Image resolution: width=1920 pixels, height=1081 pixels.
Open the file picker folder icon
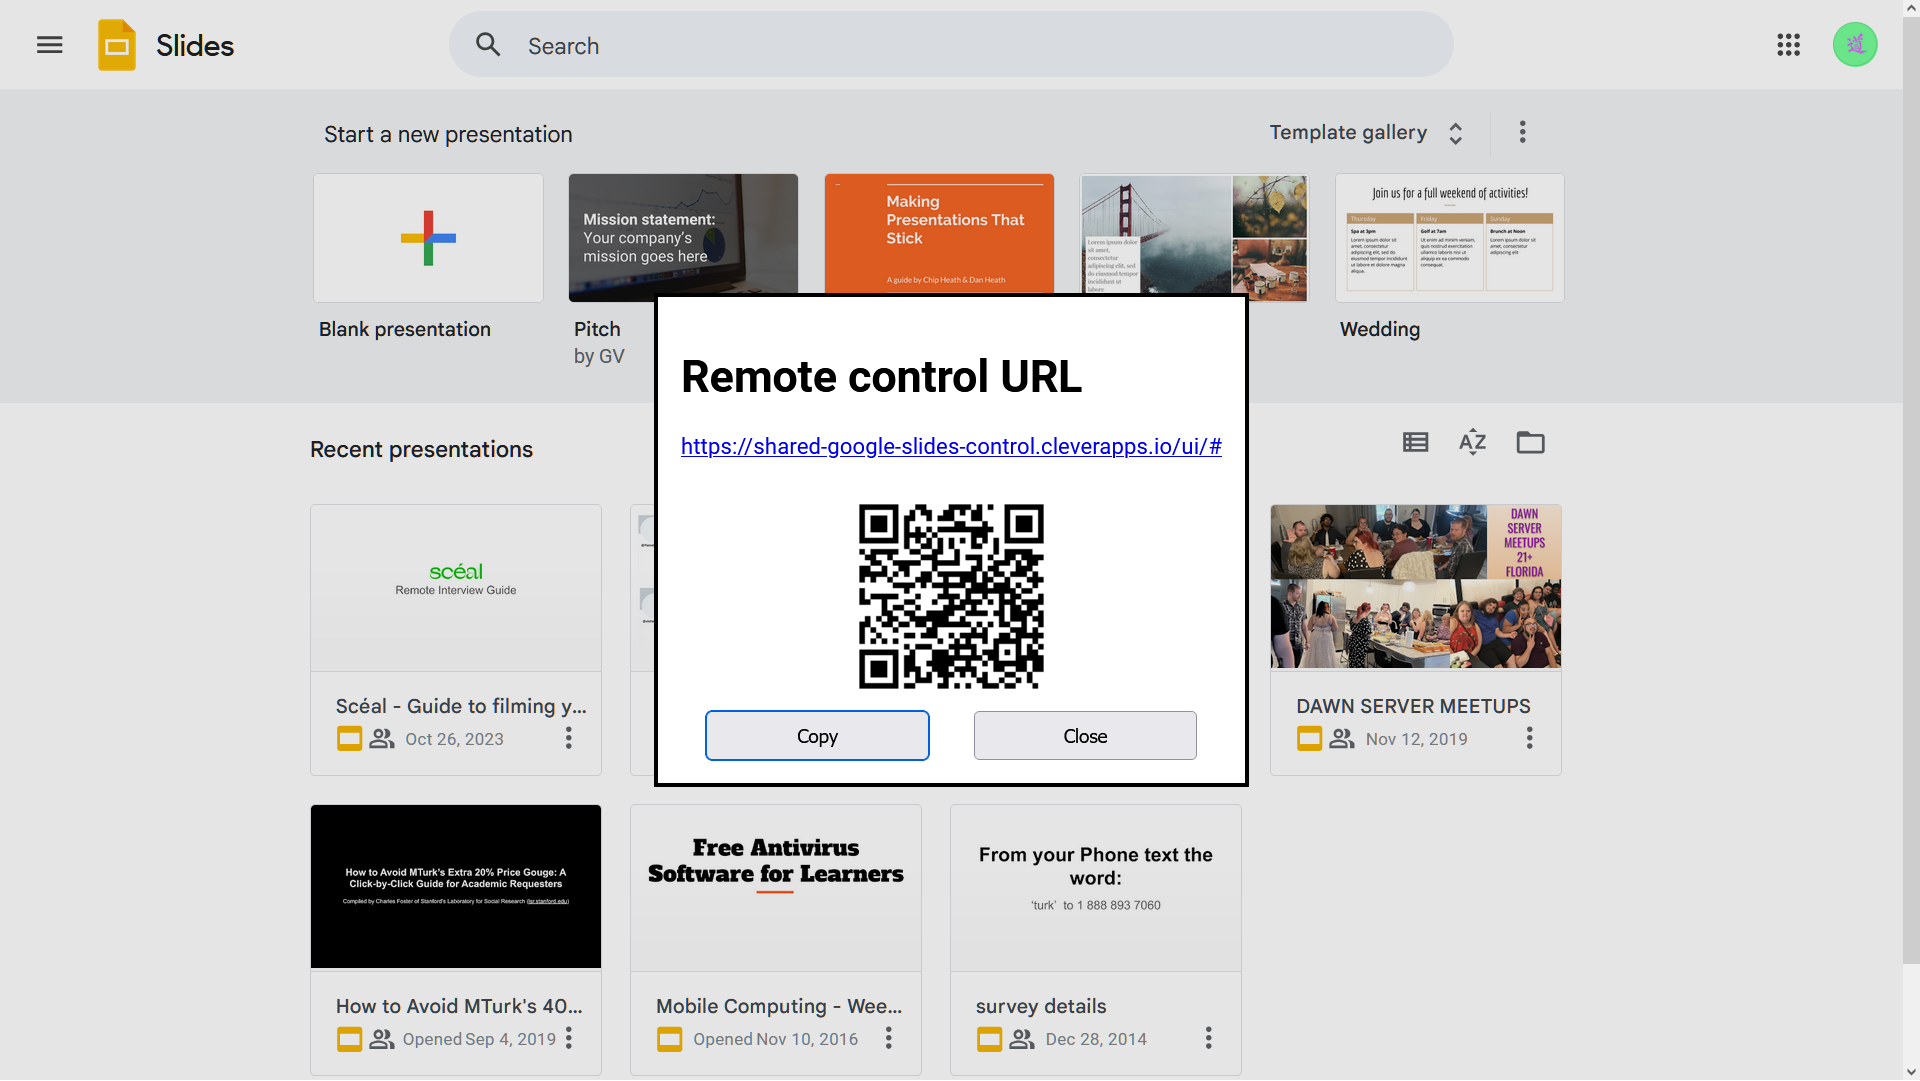[1530, 442]
